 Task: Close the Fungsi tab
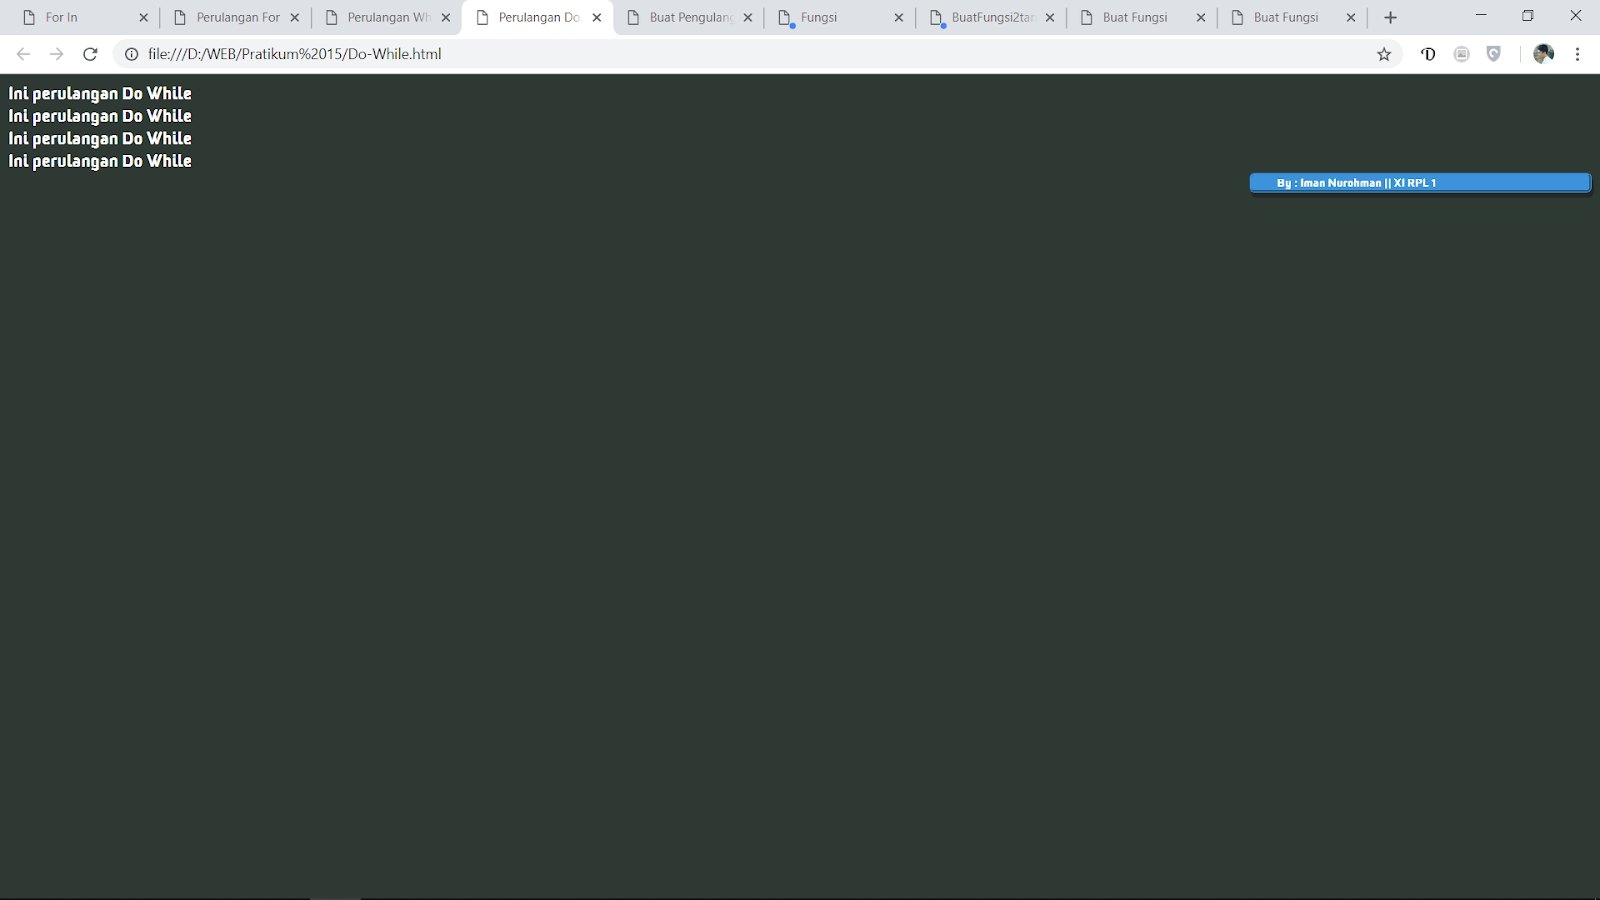pyautogui.click(x=898, y=17)
